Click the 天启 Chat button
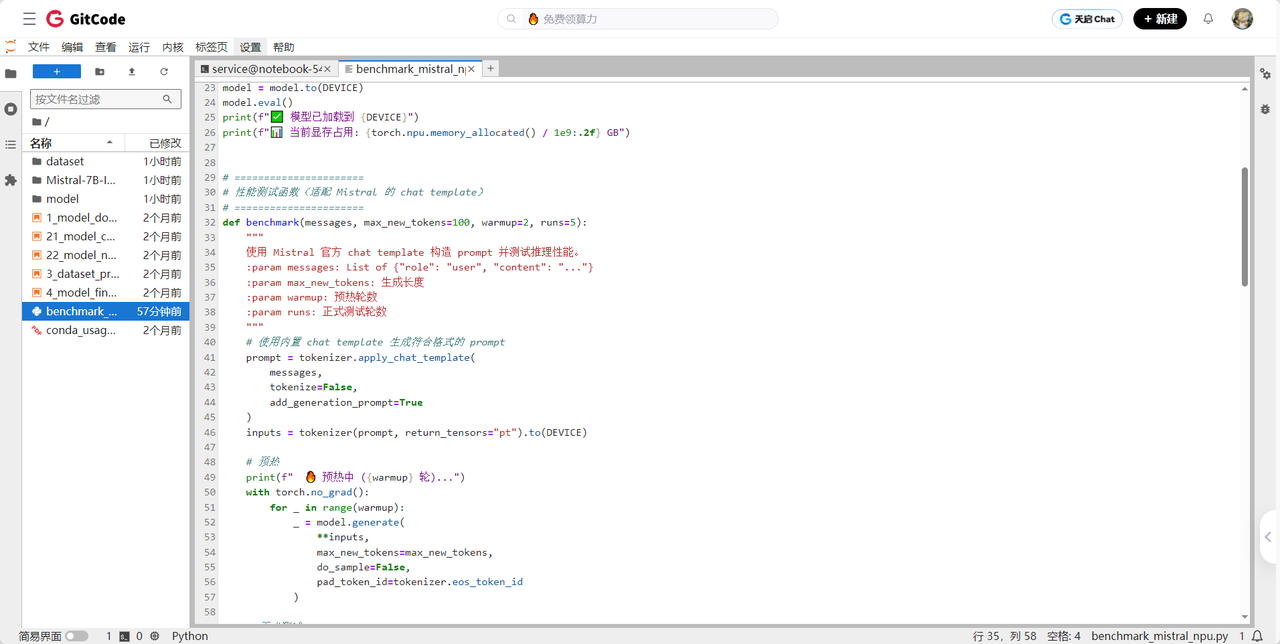This screenshot has height=644, width=1280. pos(1087,19)
